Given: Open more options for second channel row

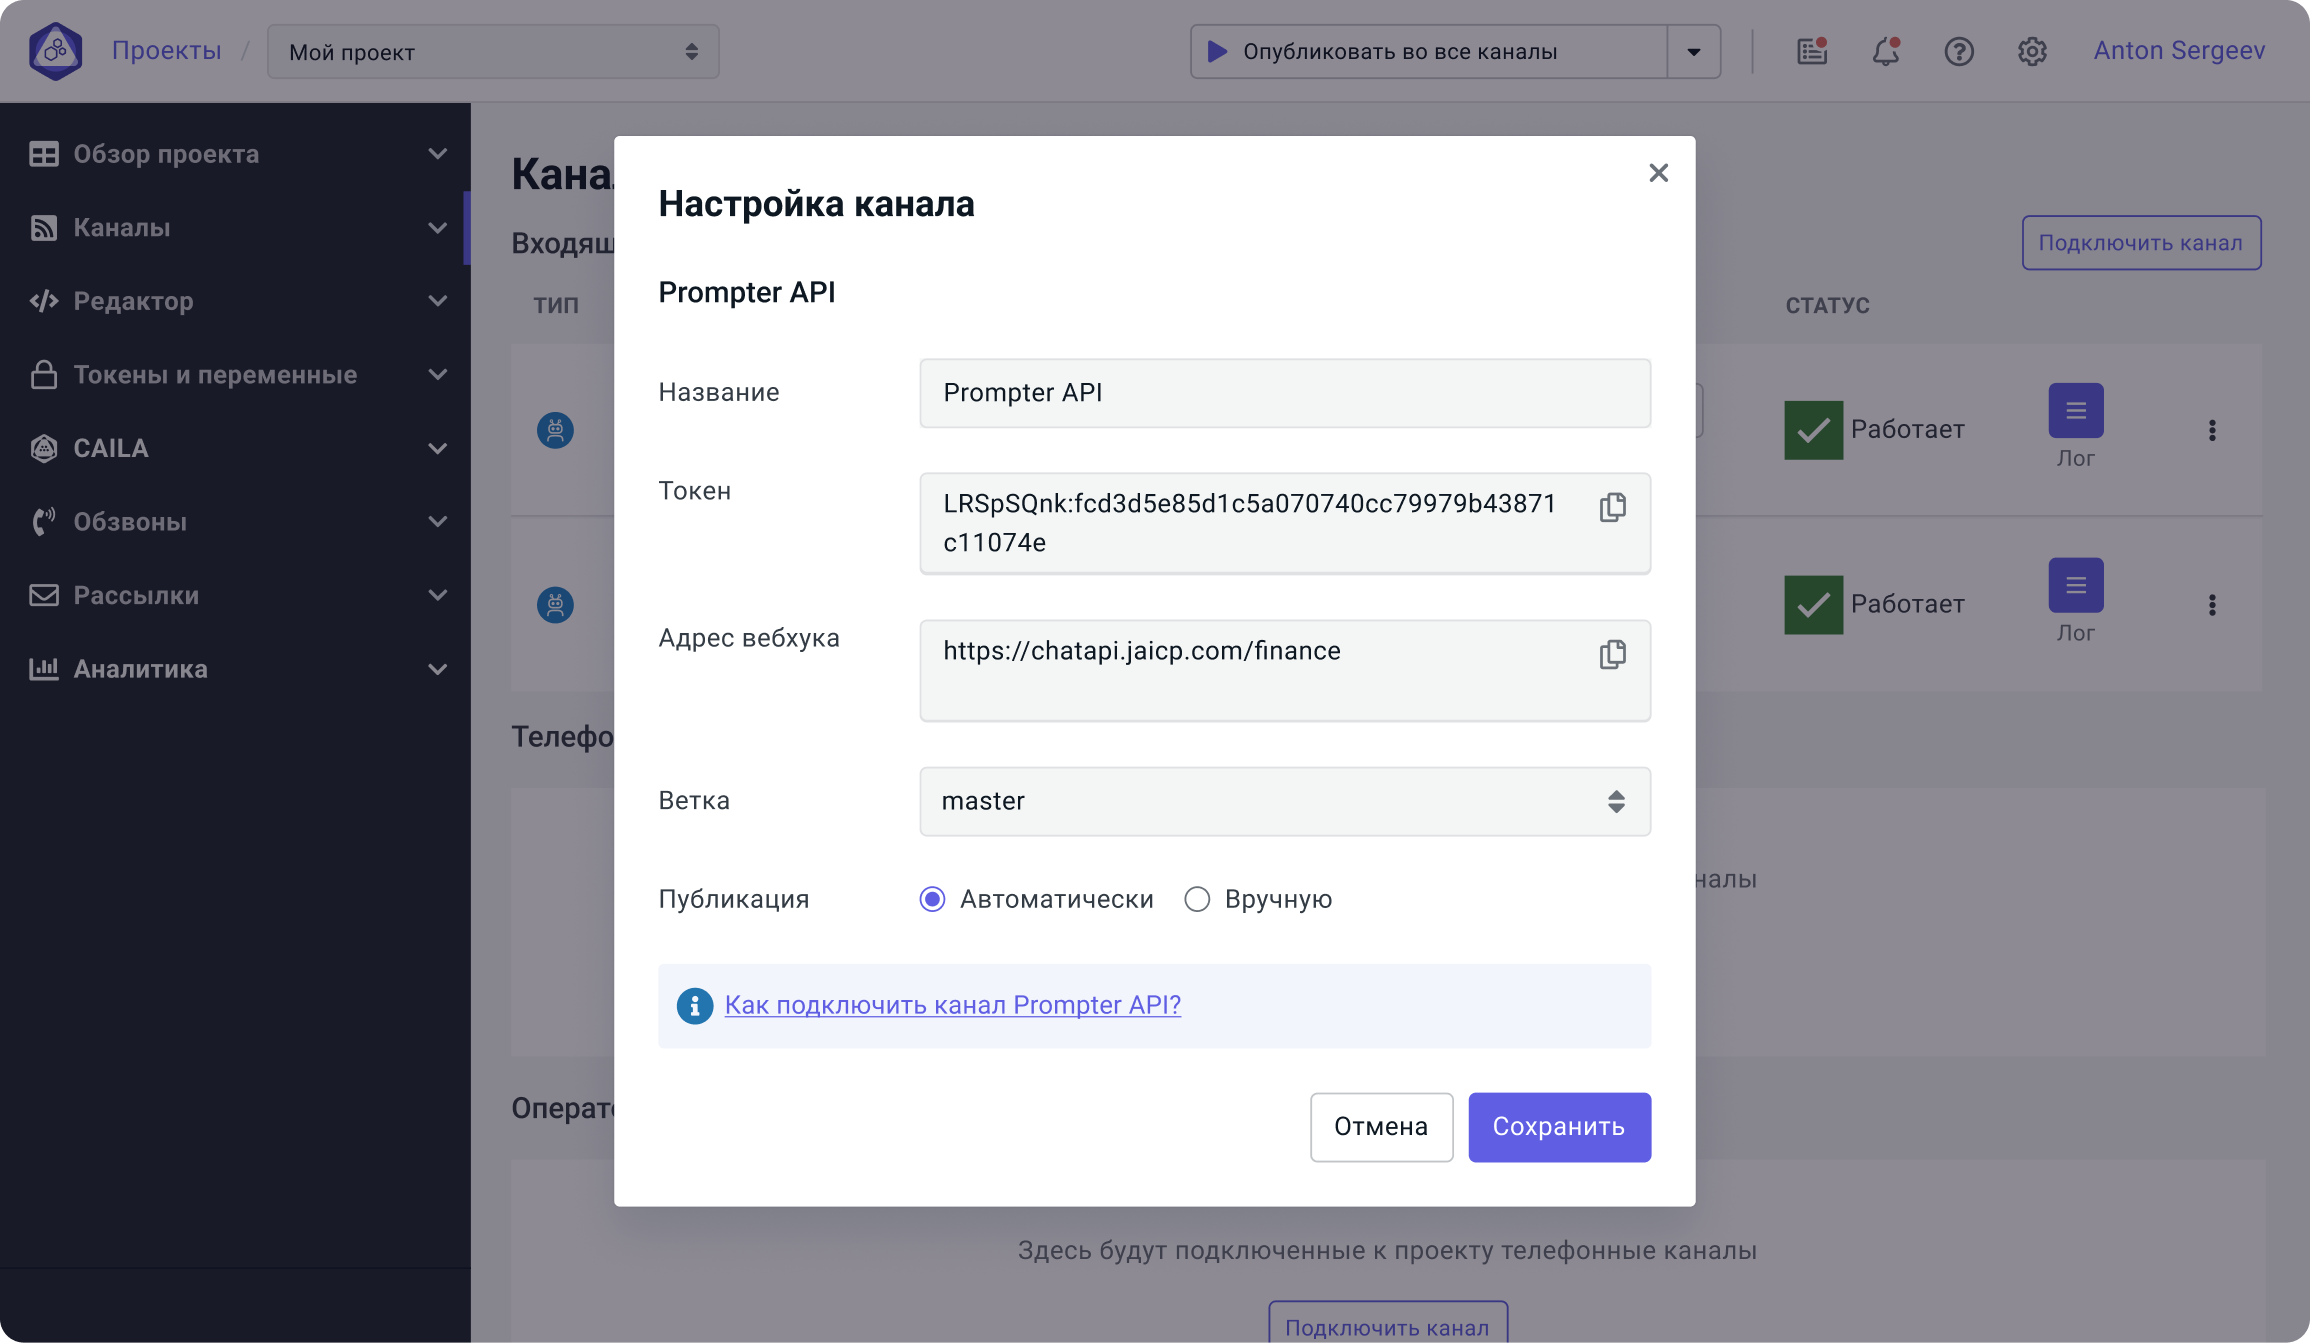Looking at the screenshot, I should pyautogui.click(x=2212, y=605).
